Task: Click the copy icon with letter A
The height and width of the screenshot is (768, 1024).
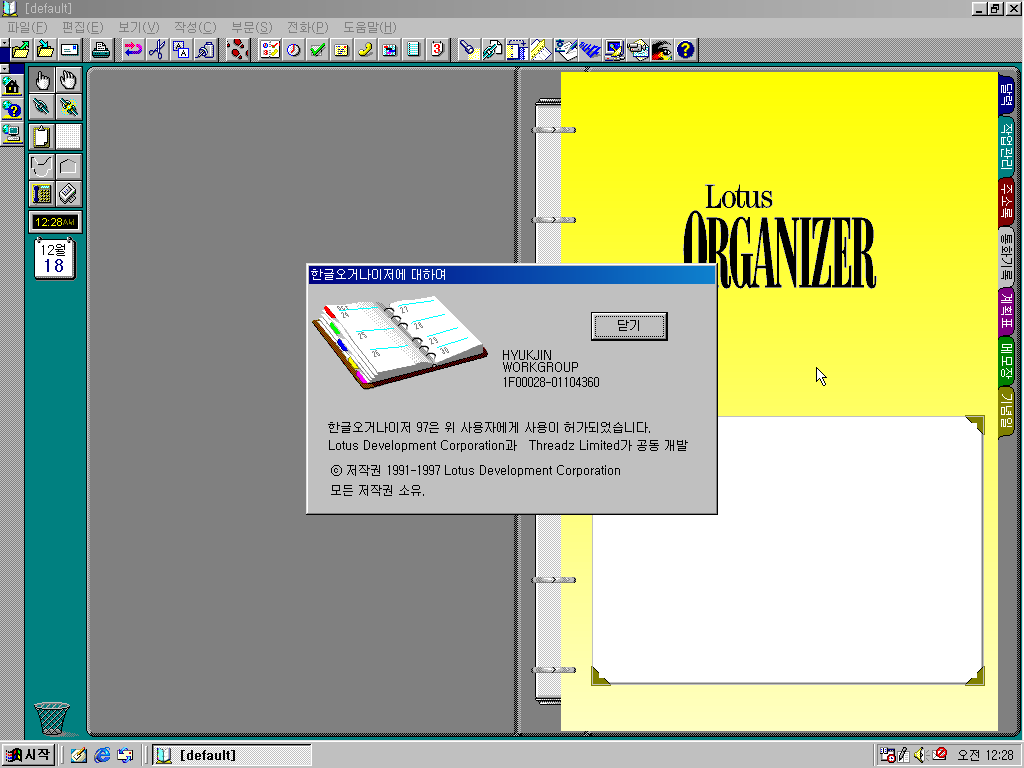Action: point(181,50)
